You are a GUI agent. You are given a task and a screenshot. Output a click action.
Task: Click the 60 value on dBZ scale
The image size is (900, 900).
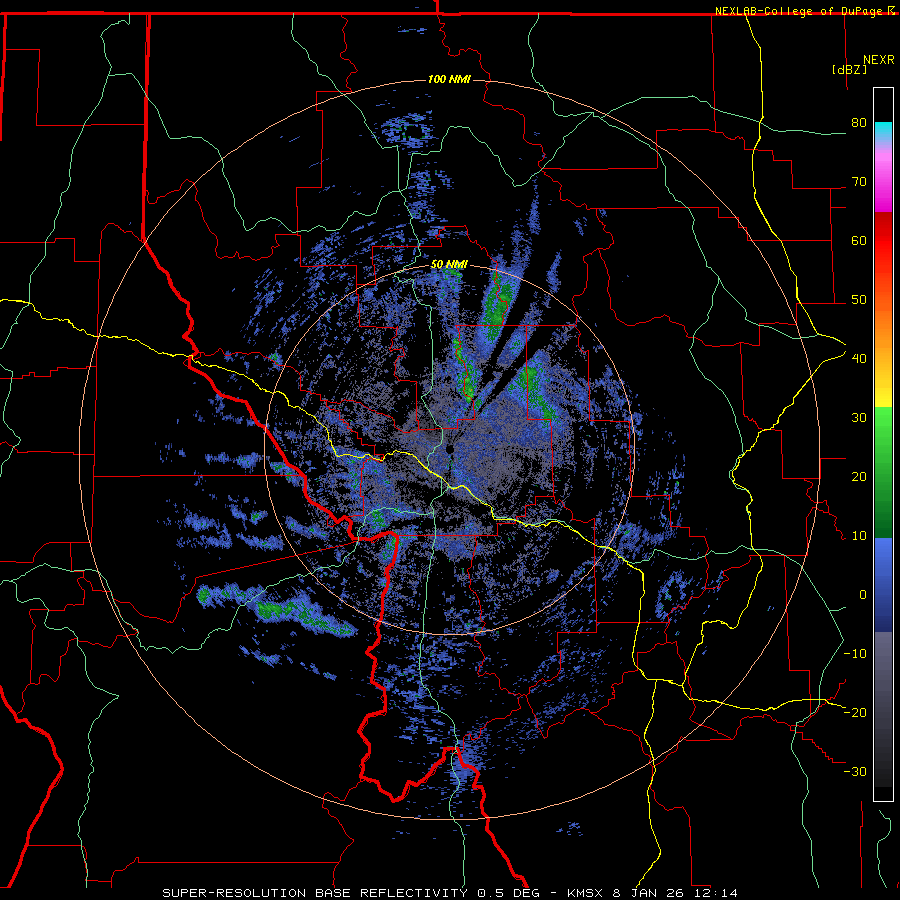859,240
